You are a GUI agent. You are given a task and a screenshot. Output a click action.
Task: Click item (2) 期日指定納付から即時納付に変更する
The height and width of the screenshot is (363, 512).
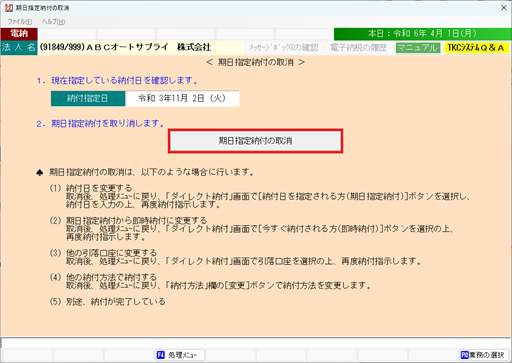pos(128,220)
